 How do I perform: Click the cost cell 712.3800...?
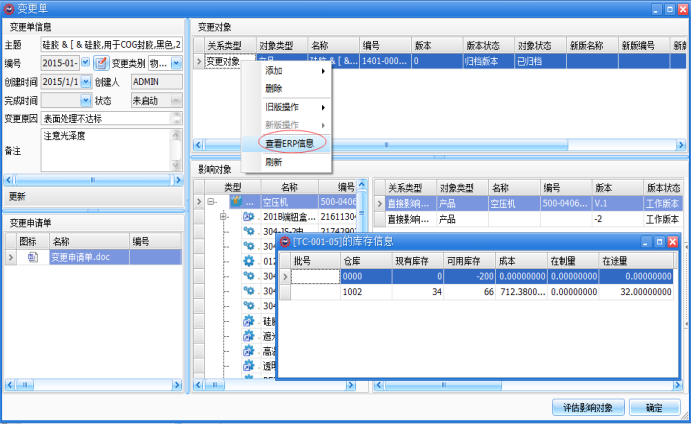pyautogui.click(x=521, y=292)
